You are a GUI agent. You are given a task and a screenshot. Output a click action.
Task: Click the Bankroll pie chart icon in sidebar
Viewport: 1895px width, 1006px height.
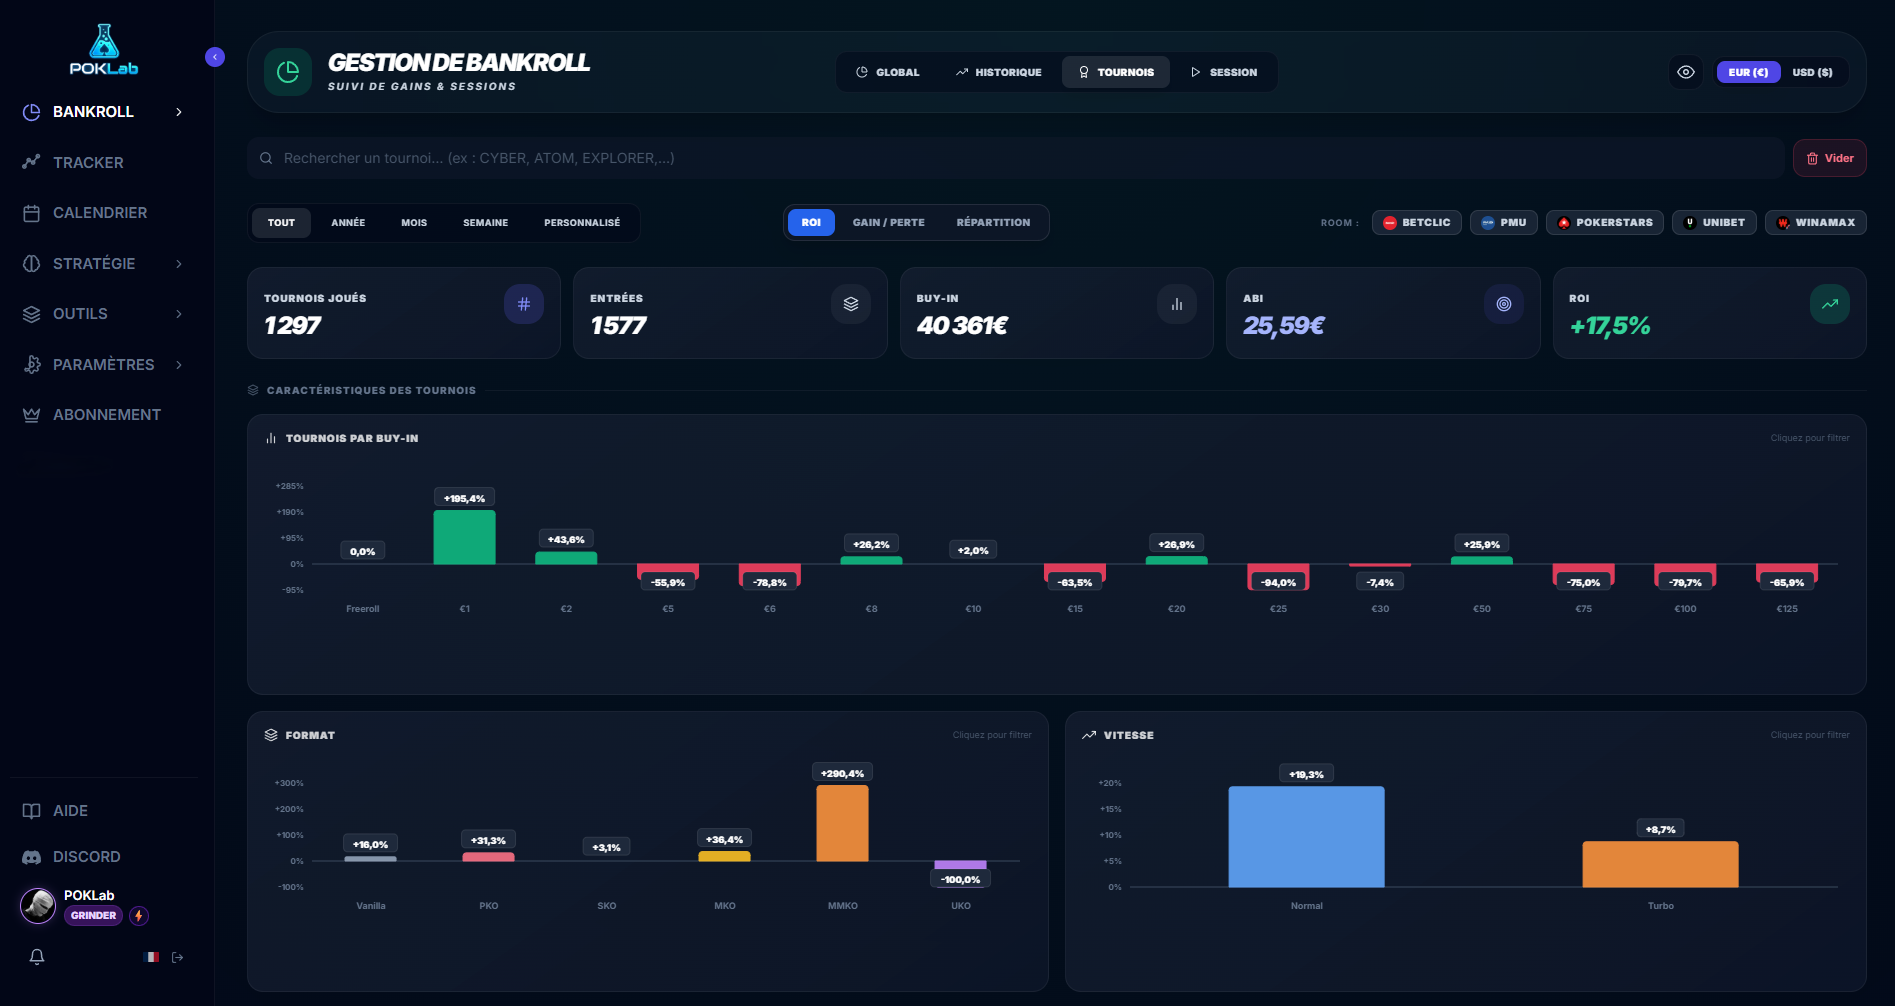(32, 112)
